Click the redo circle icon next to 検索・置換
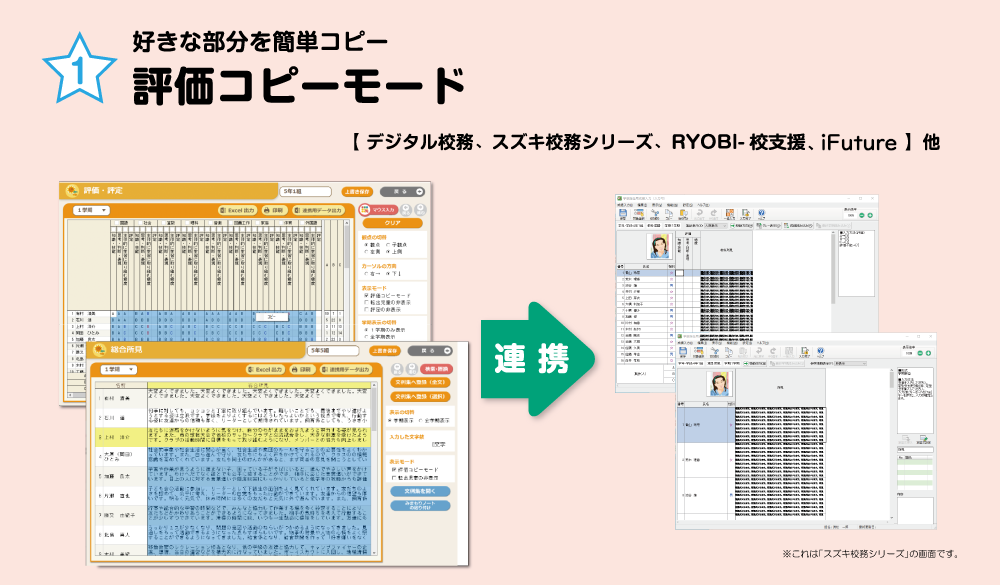This screenshot has width=1000, height=585. click(411, 369)
